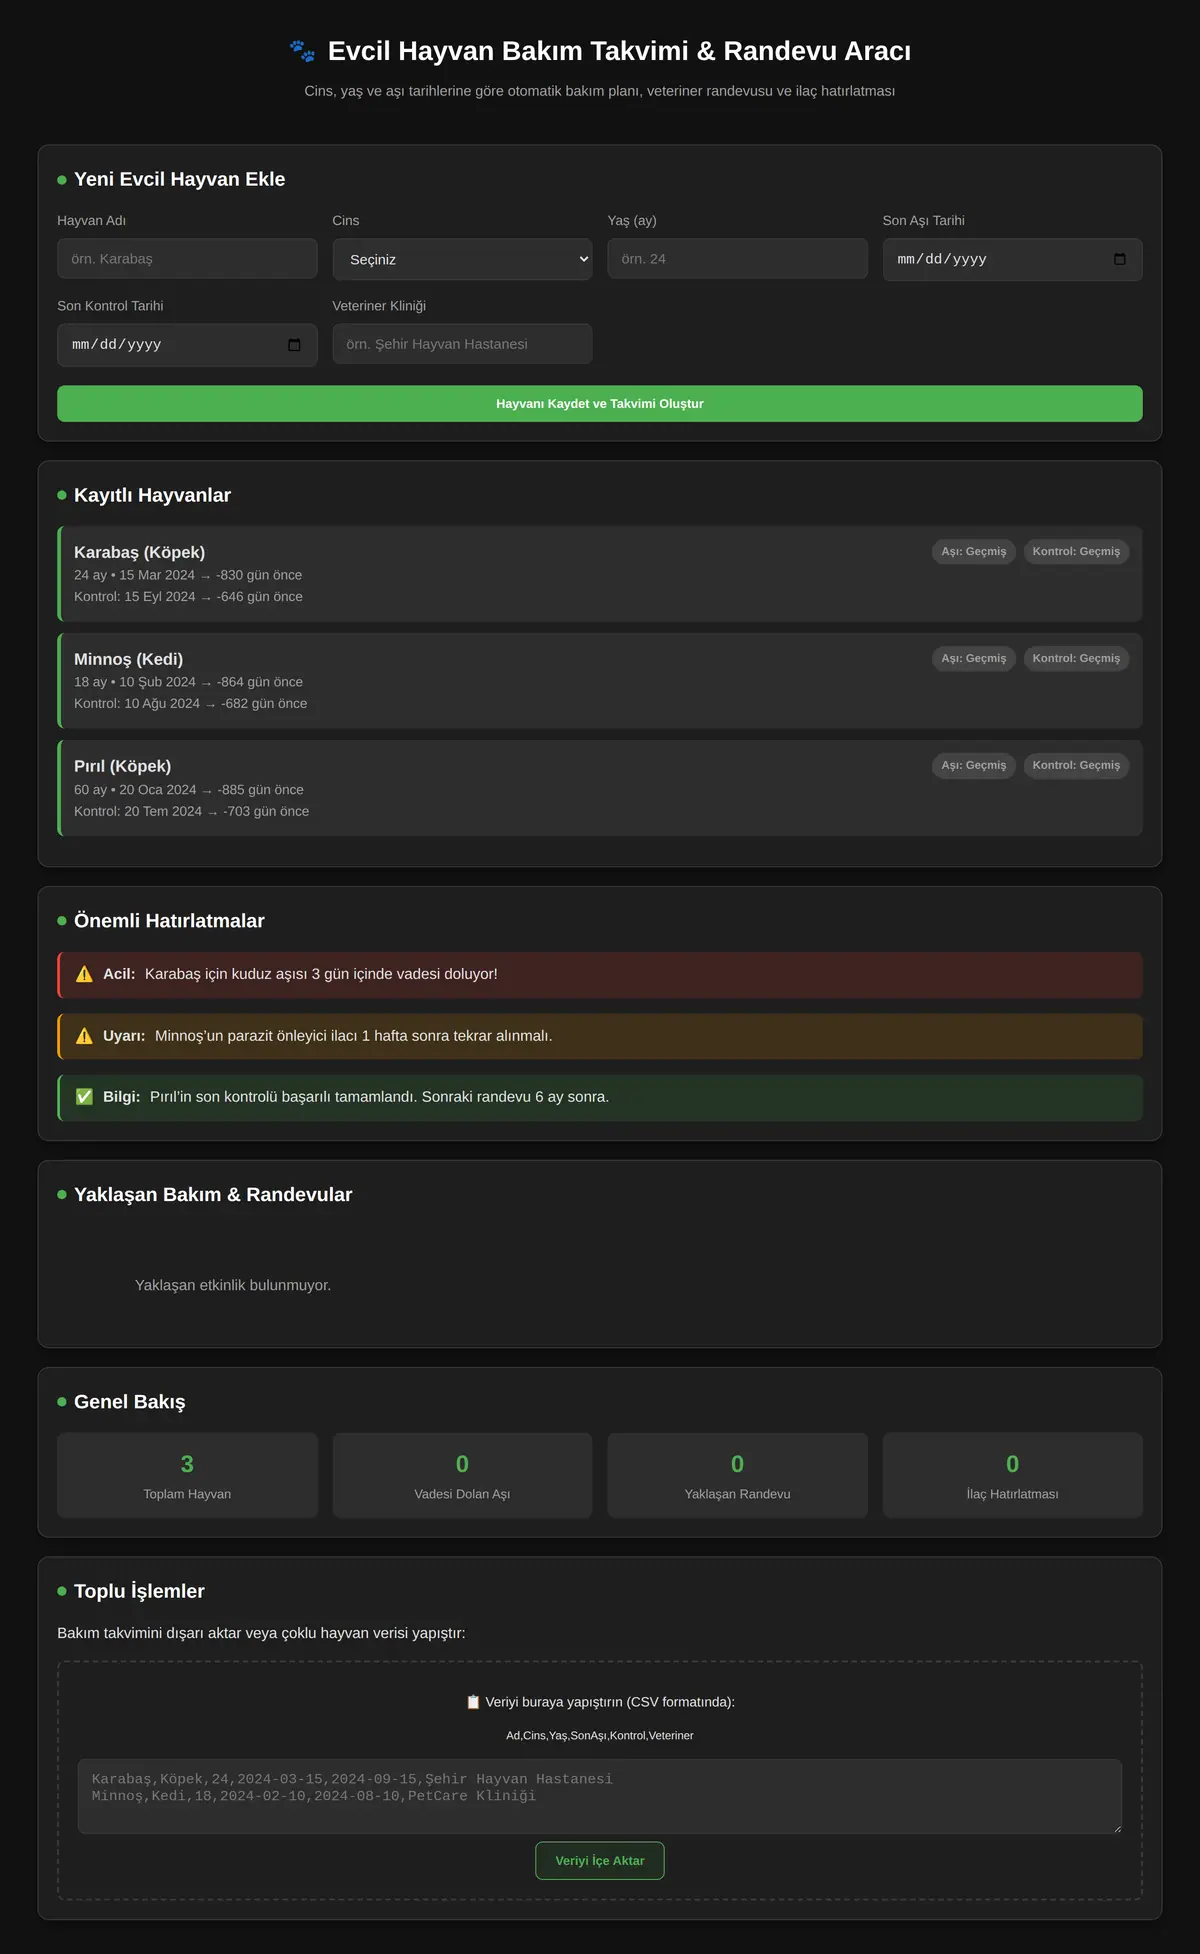Click the Veriyi İçe Aktar button
This screenshot has height=1954, width=1200.
(600, 1861)
